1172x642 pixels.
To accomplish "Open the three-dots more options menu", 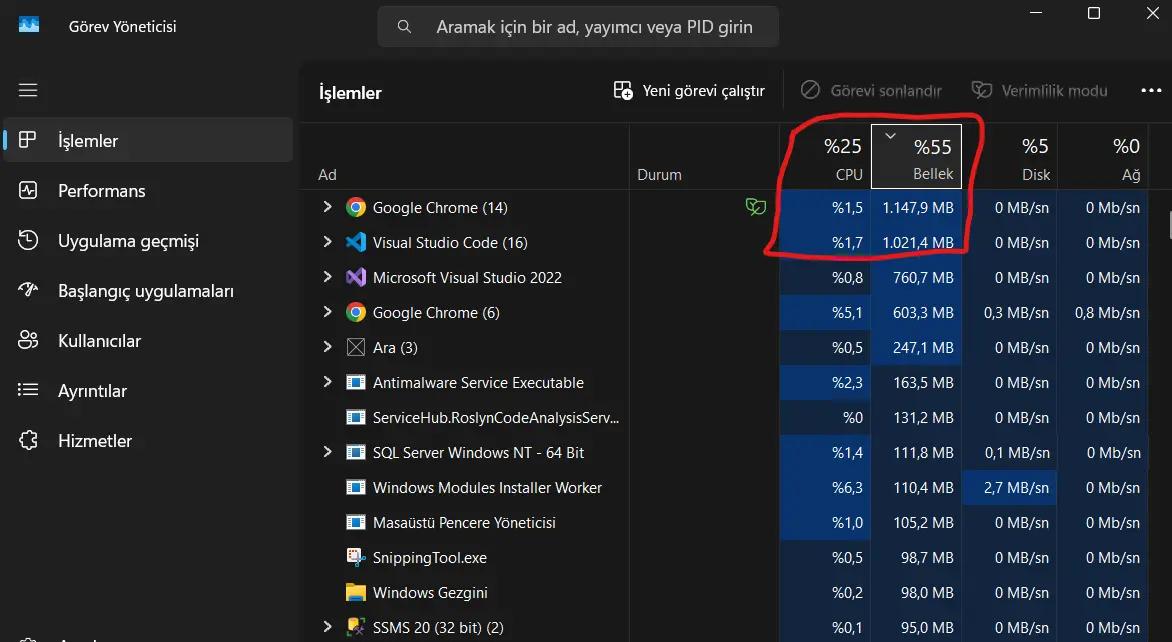I will (1151, 90).
